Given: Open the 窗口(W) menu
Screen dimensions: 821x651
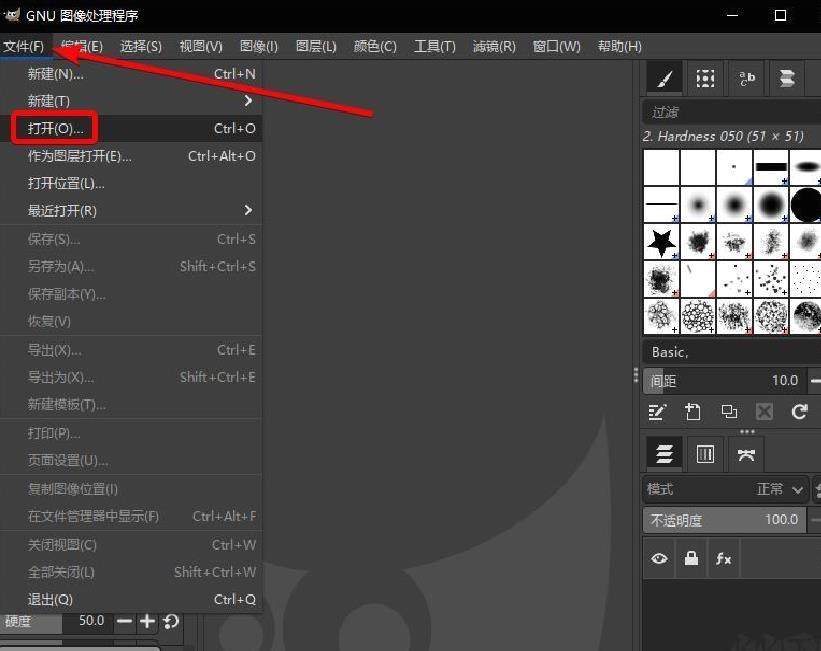Looking at the screenshot, I should click(557, 47).
